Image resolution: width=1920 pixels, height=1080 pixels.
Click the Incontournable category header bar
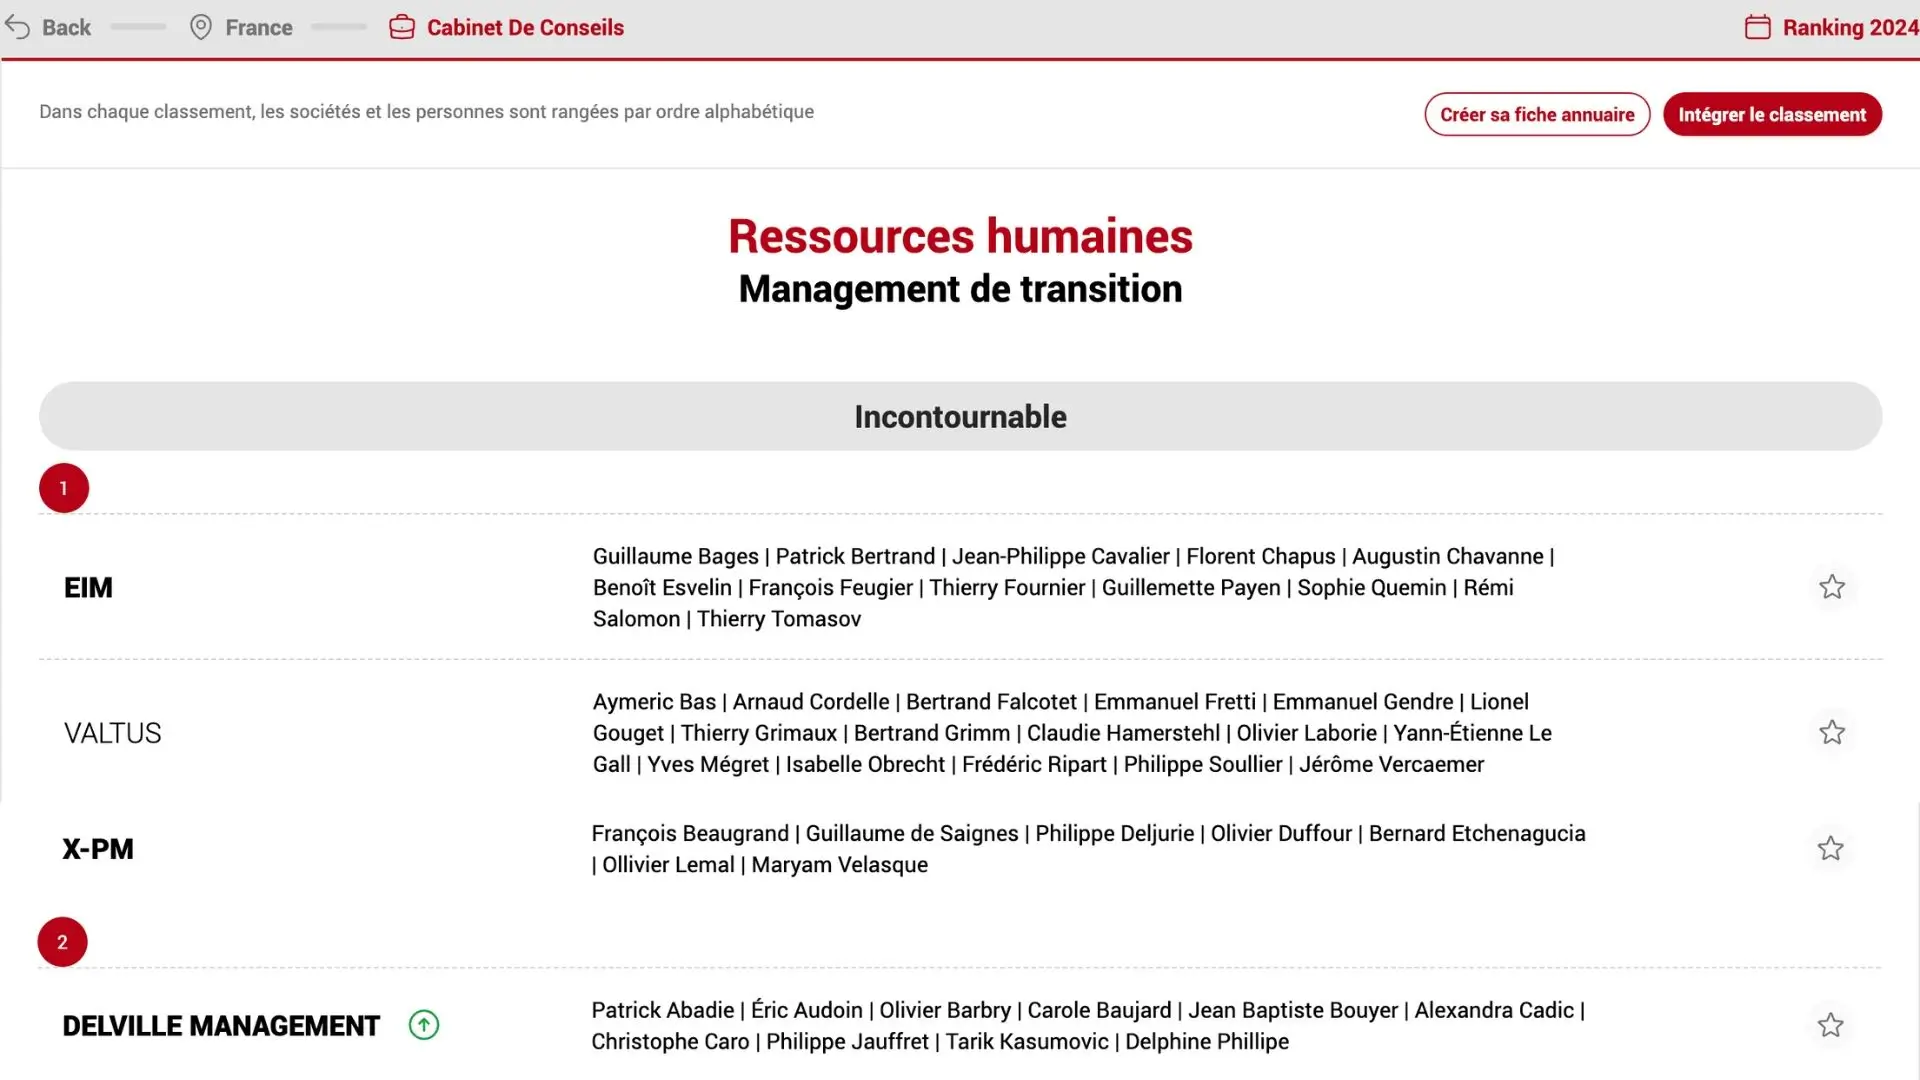pyautogui.click(x=960, y=416)
